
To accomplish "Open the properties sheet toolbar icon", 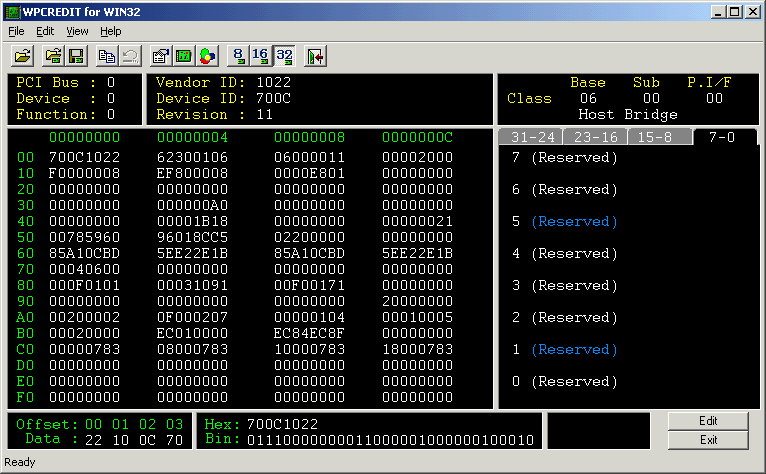I will click(160, 56).
